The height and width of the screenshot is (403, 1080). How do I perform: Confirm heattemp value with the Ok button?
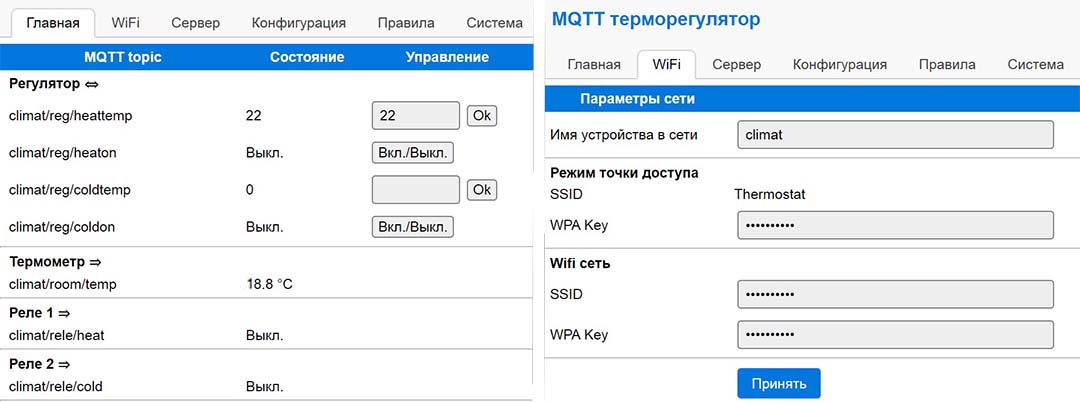(481, 116)
